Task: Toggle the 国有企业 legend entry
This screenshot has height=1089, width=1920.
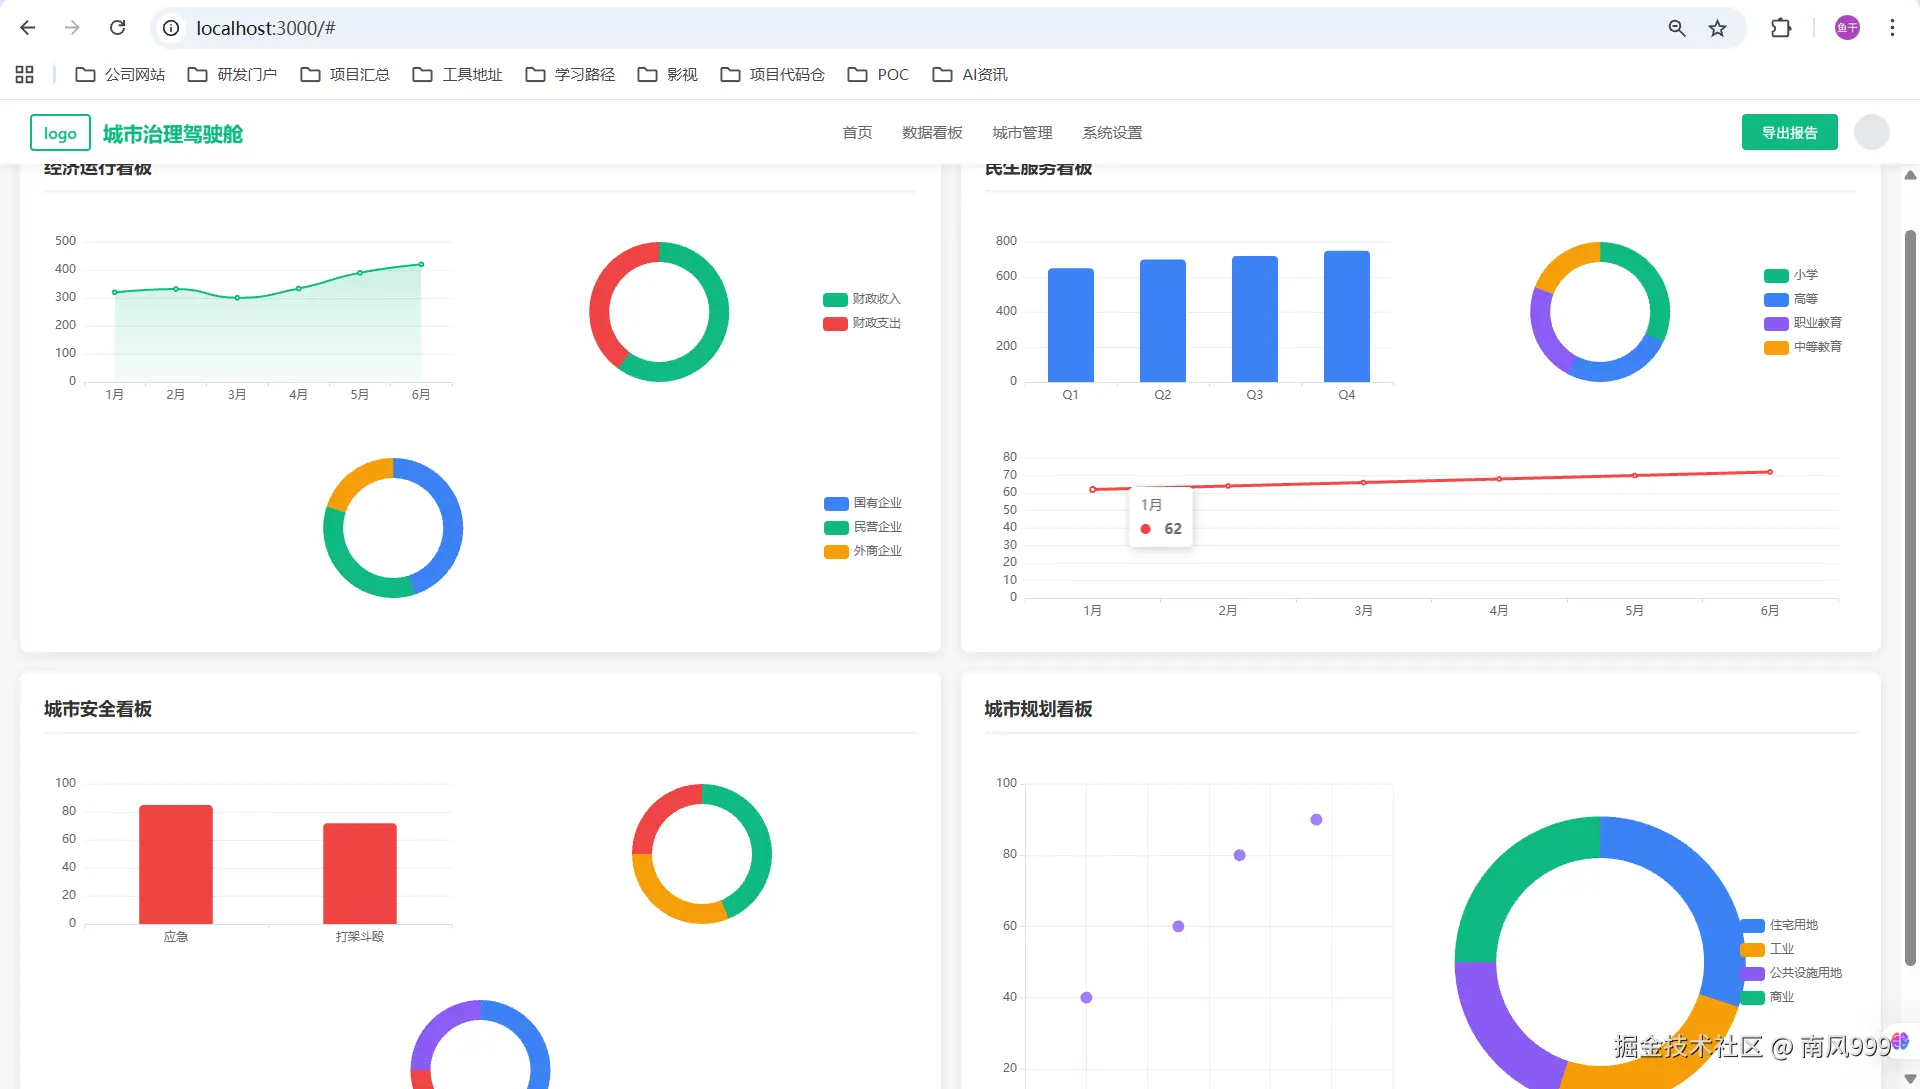Action: click(x=863, y=503)
